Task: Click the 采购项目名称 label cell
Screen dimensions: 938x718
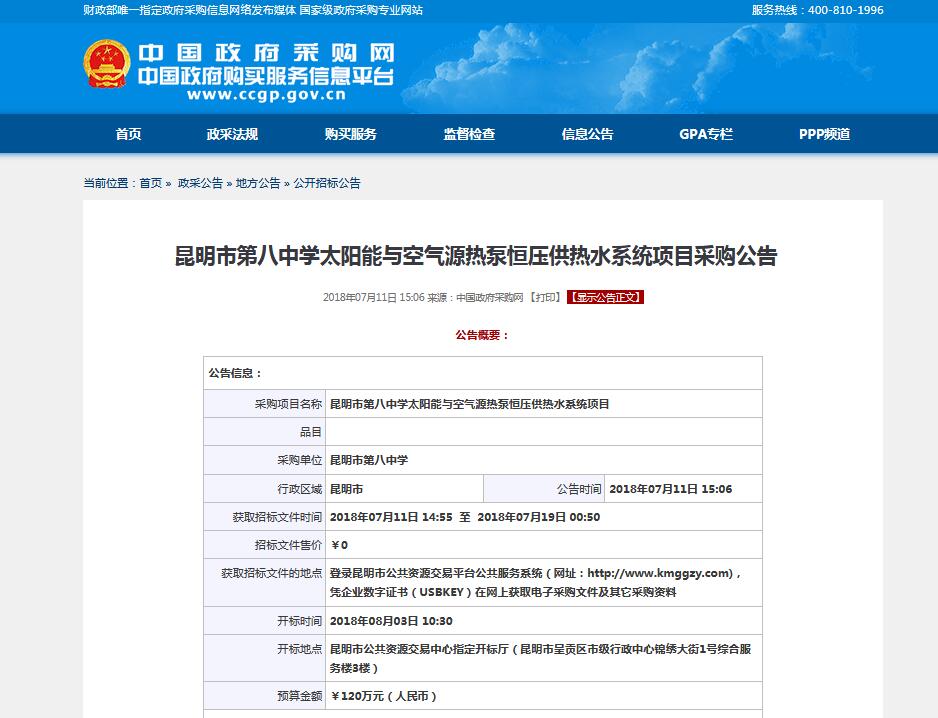Action: pyautogui.click(x=264, y=404)
